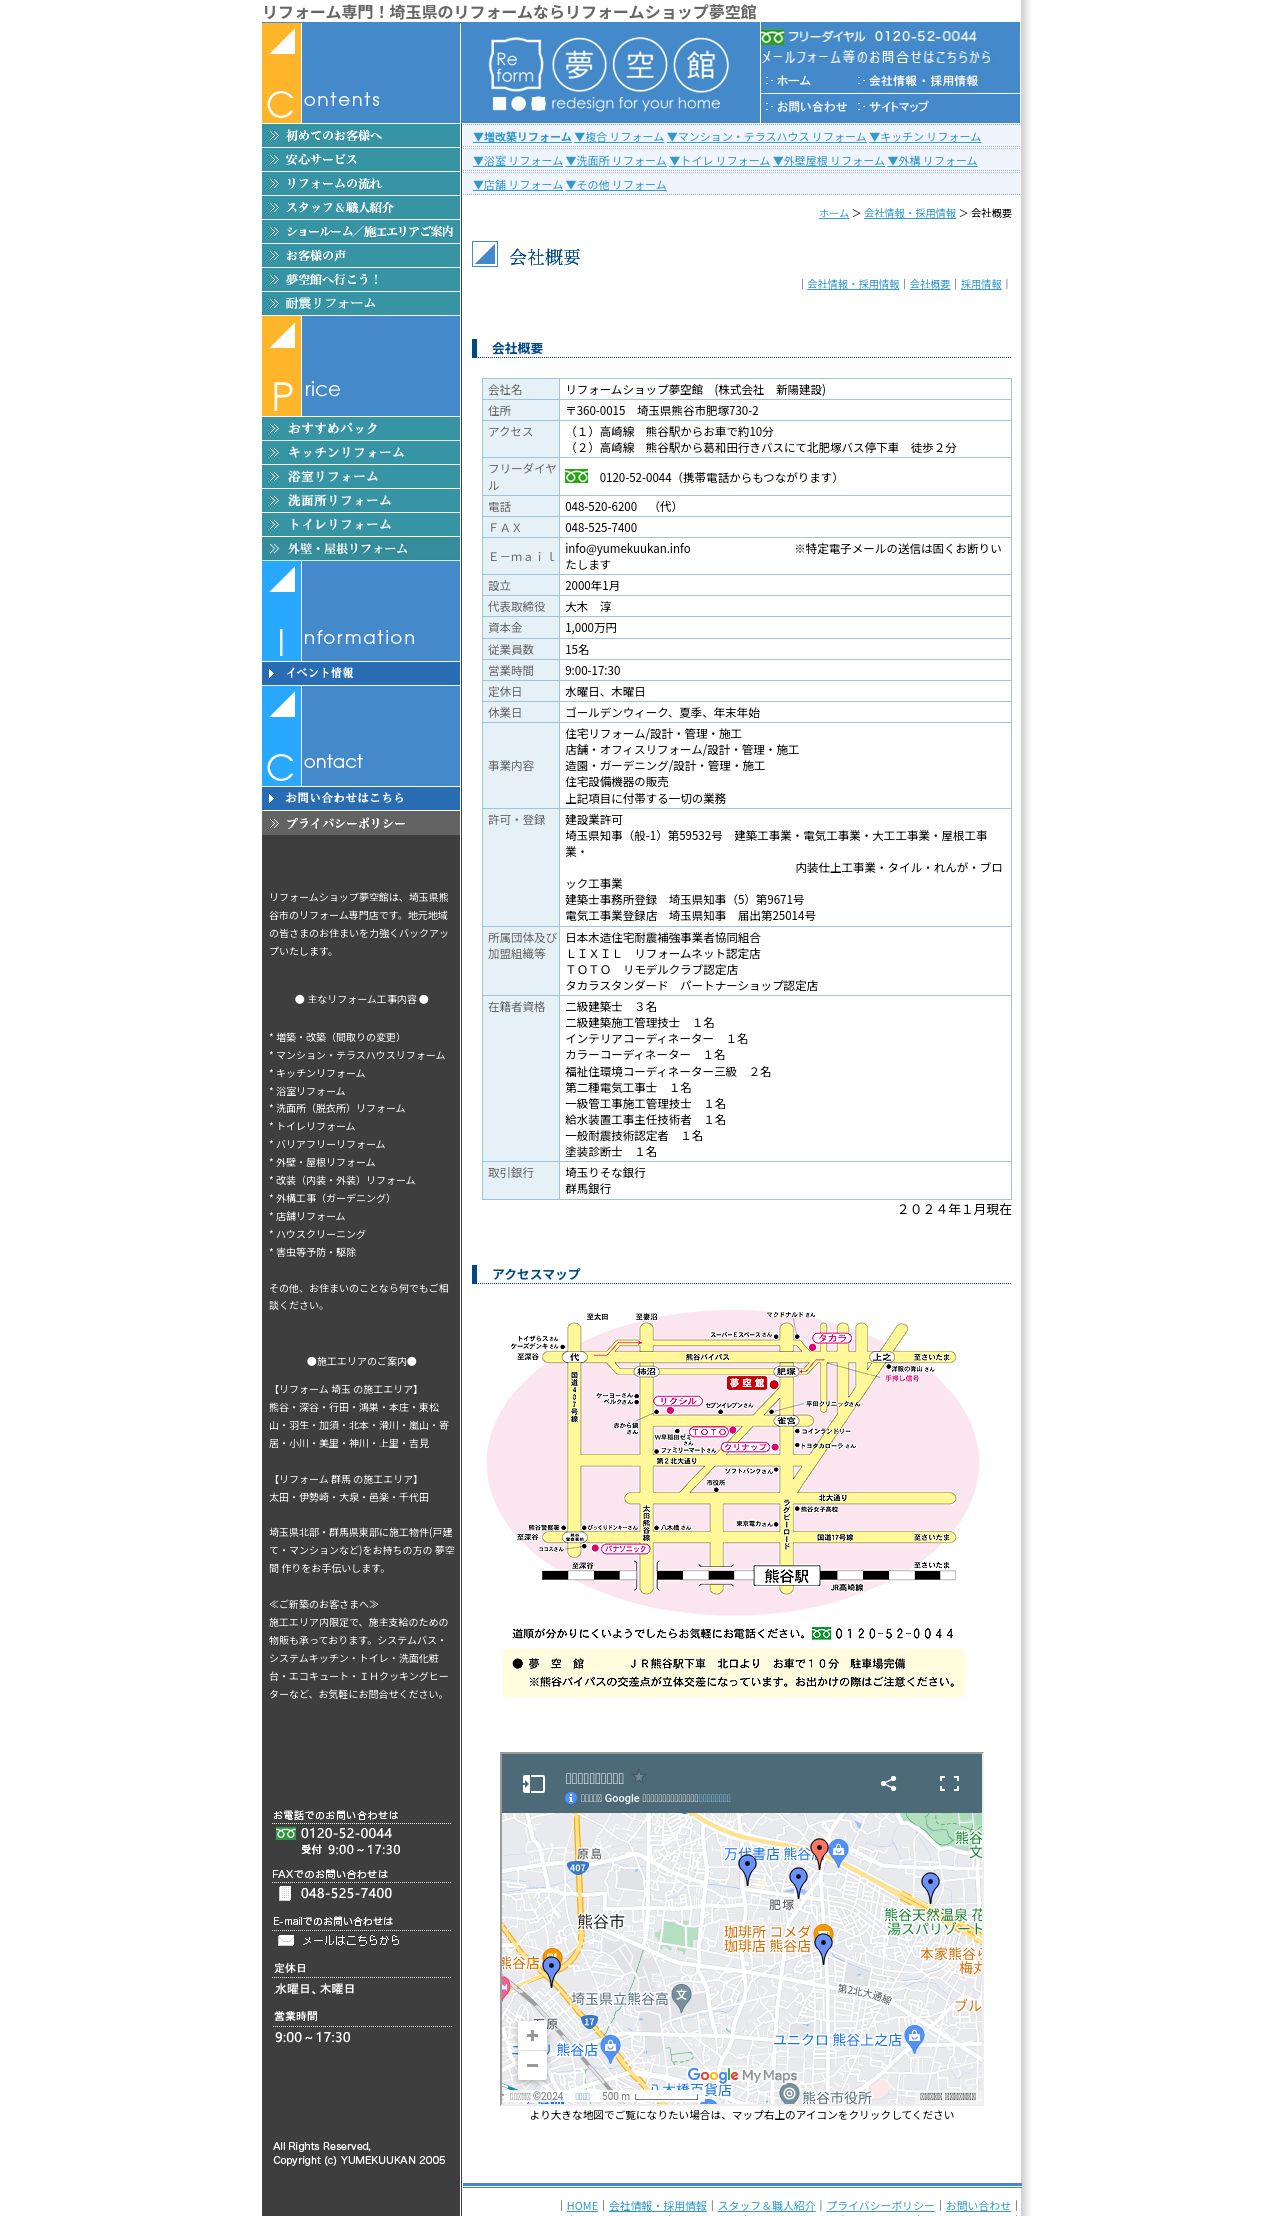The width and height of the screenshot is (1284, 2216).
Task: Open the ▼その他リフォーム category link
Action: tap(616, 185)
